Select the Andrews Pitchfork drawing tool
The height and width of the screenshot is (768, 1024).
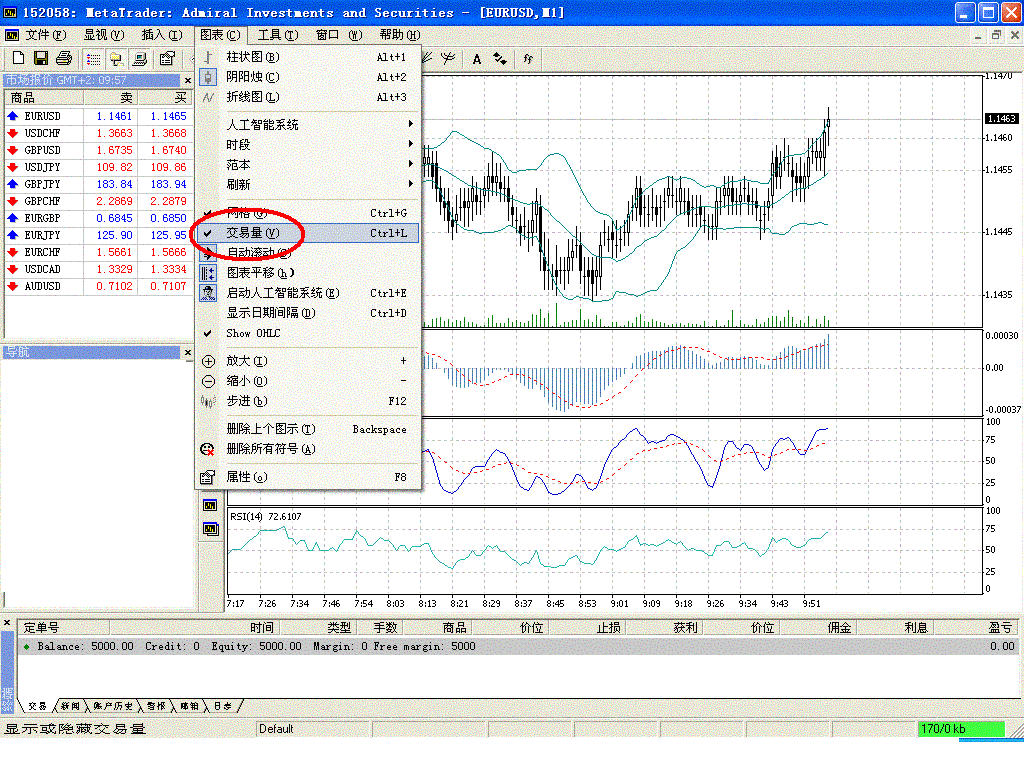pos(448,59)
